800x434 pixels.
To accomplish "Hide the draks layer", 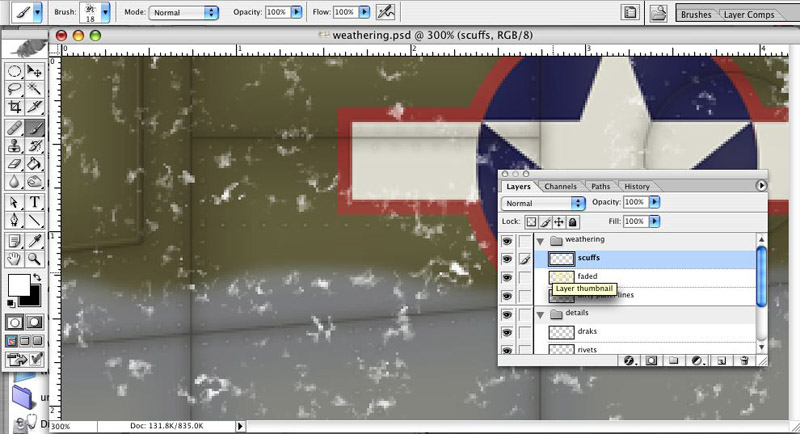I will point(507,333).
